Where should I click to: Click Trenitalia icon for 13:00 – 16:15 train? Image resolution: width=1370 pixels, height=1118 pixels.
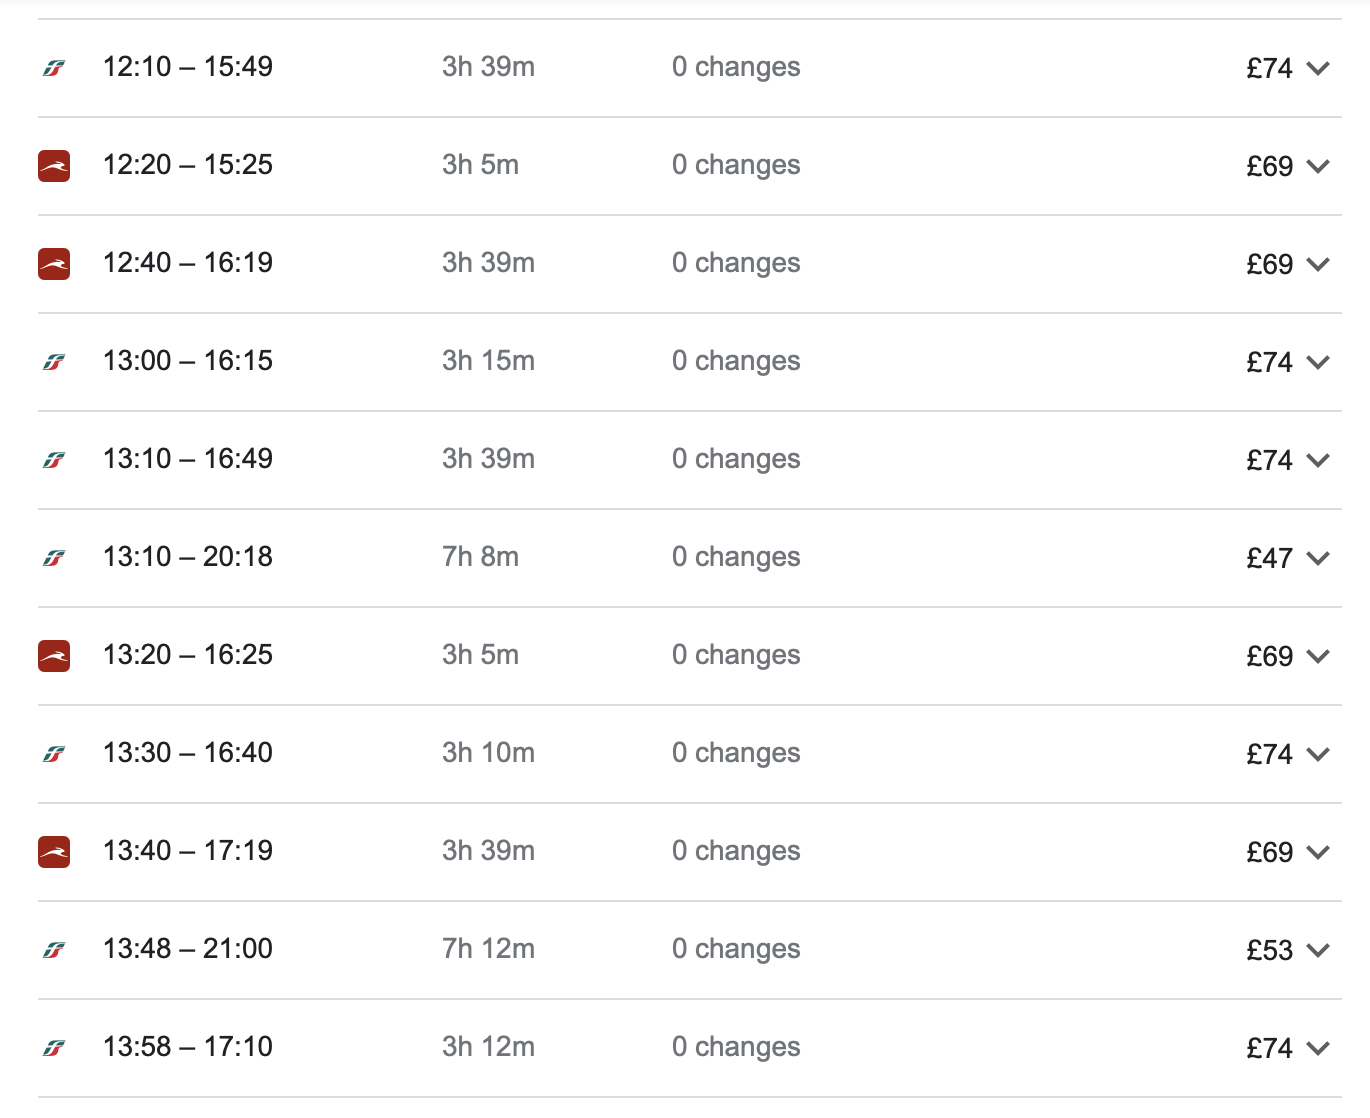[54, 362]
